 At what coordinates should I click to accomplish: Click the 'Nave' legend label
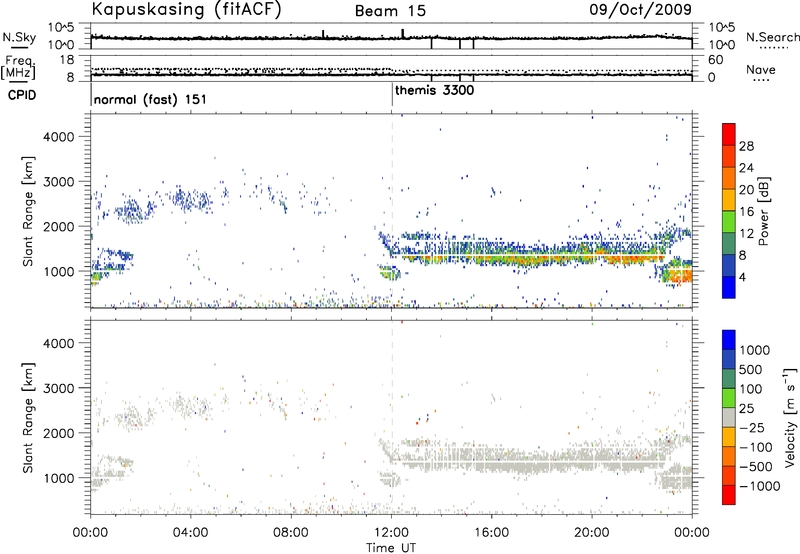pyautogui.click(x=761, y=69)
